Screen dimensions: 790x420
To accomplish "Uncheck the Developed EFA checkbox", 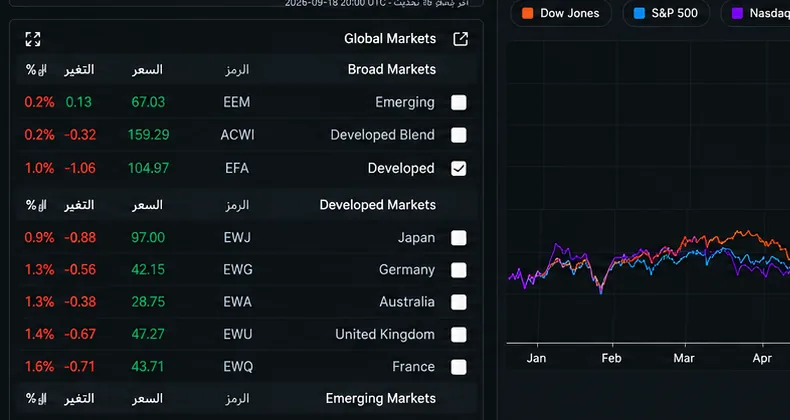I will [458, 168].
